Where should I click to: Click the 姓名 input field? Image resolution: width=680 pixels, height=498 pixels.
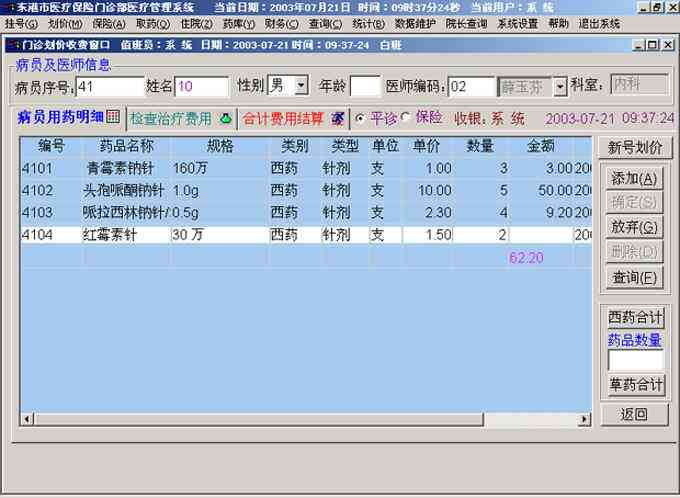pos(201,86)
